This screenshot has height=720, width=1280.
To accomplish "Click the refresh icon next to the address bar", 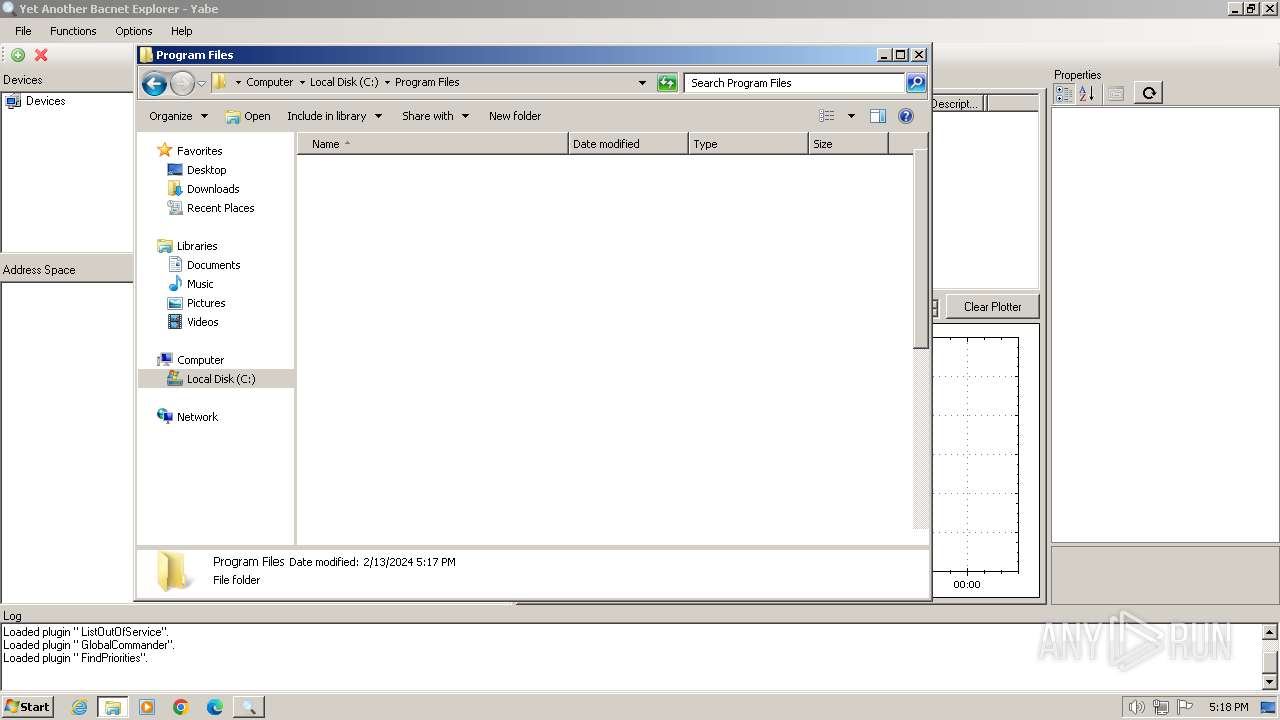I will coord(667,83).
